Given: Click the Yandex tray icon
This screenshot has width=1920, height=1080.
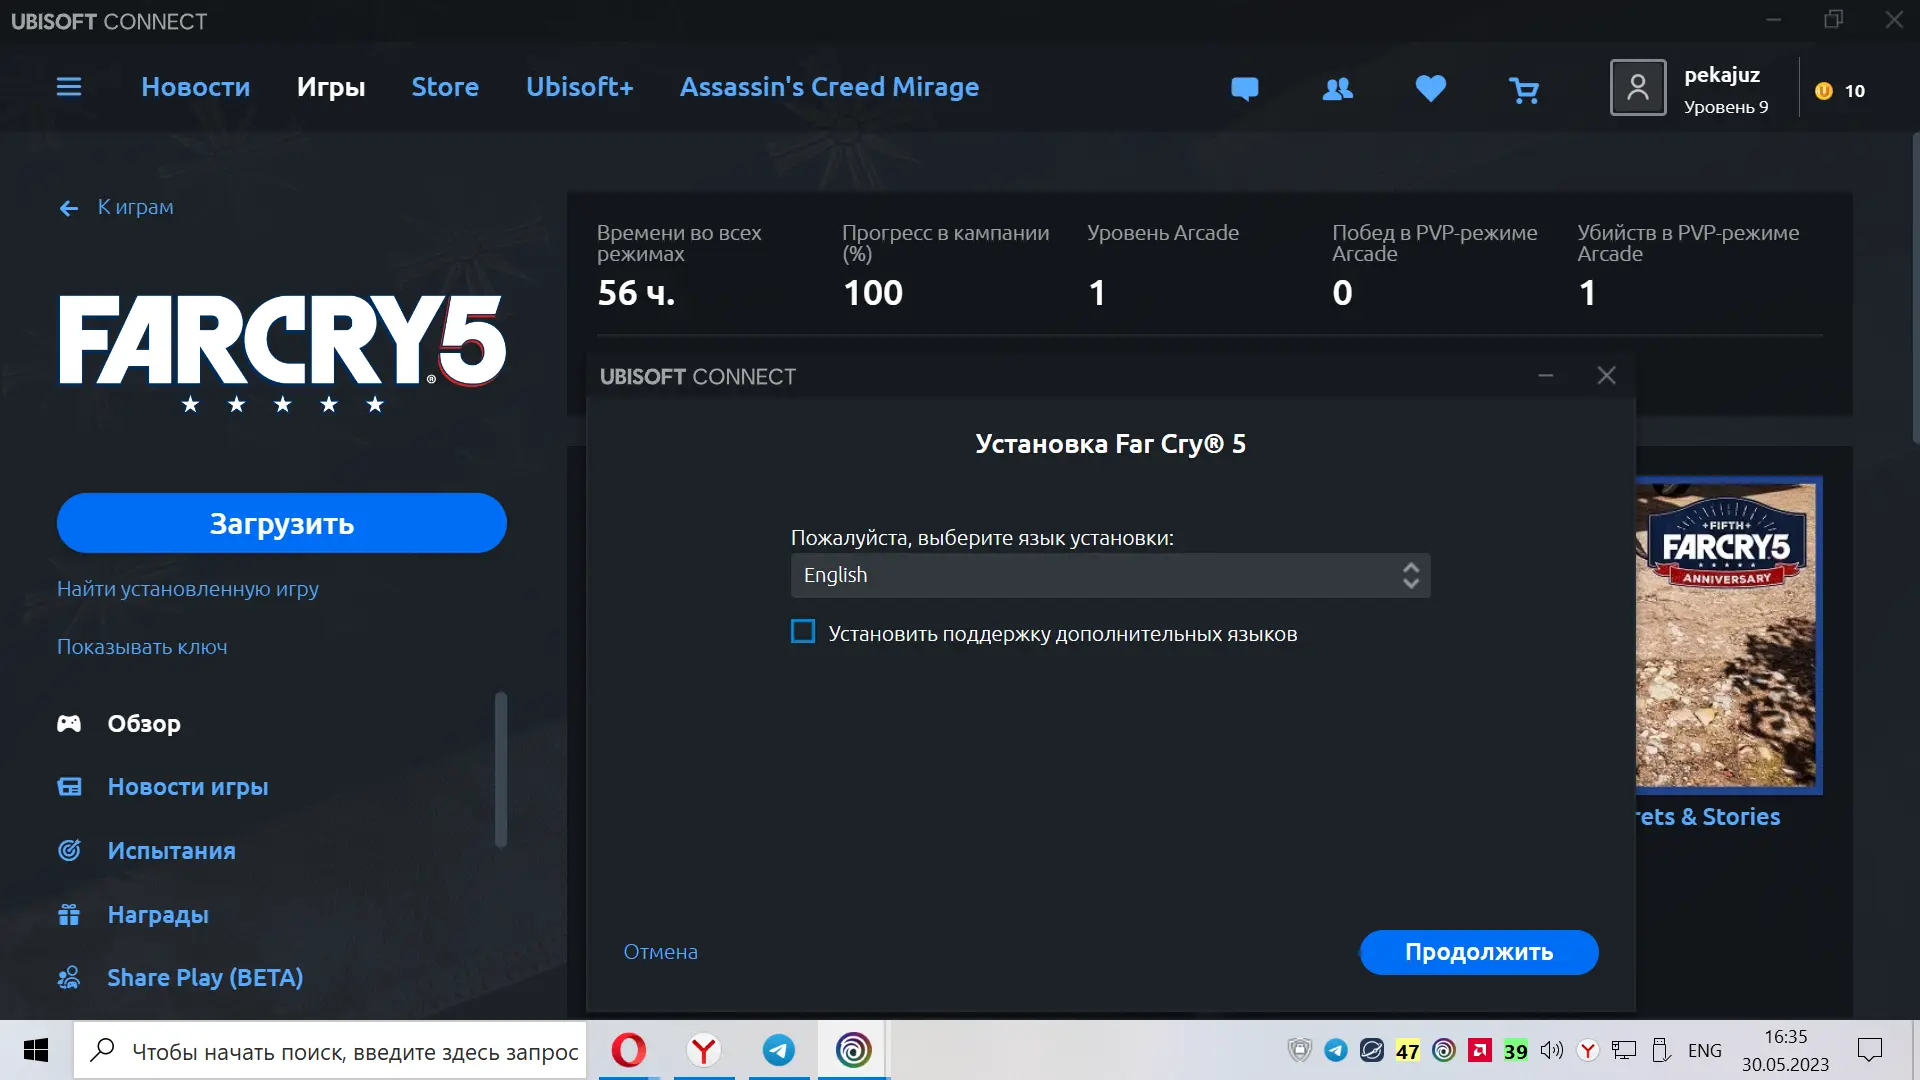Looking at the screenshot, I should click(1588, 1050).
